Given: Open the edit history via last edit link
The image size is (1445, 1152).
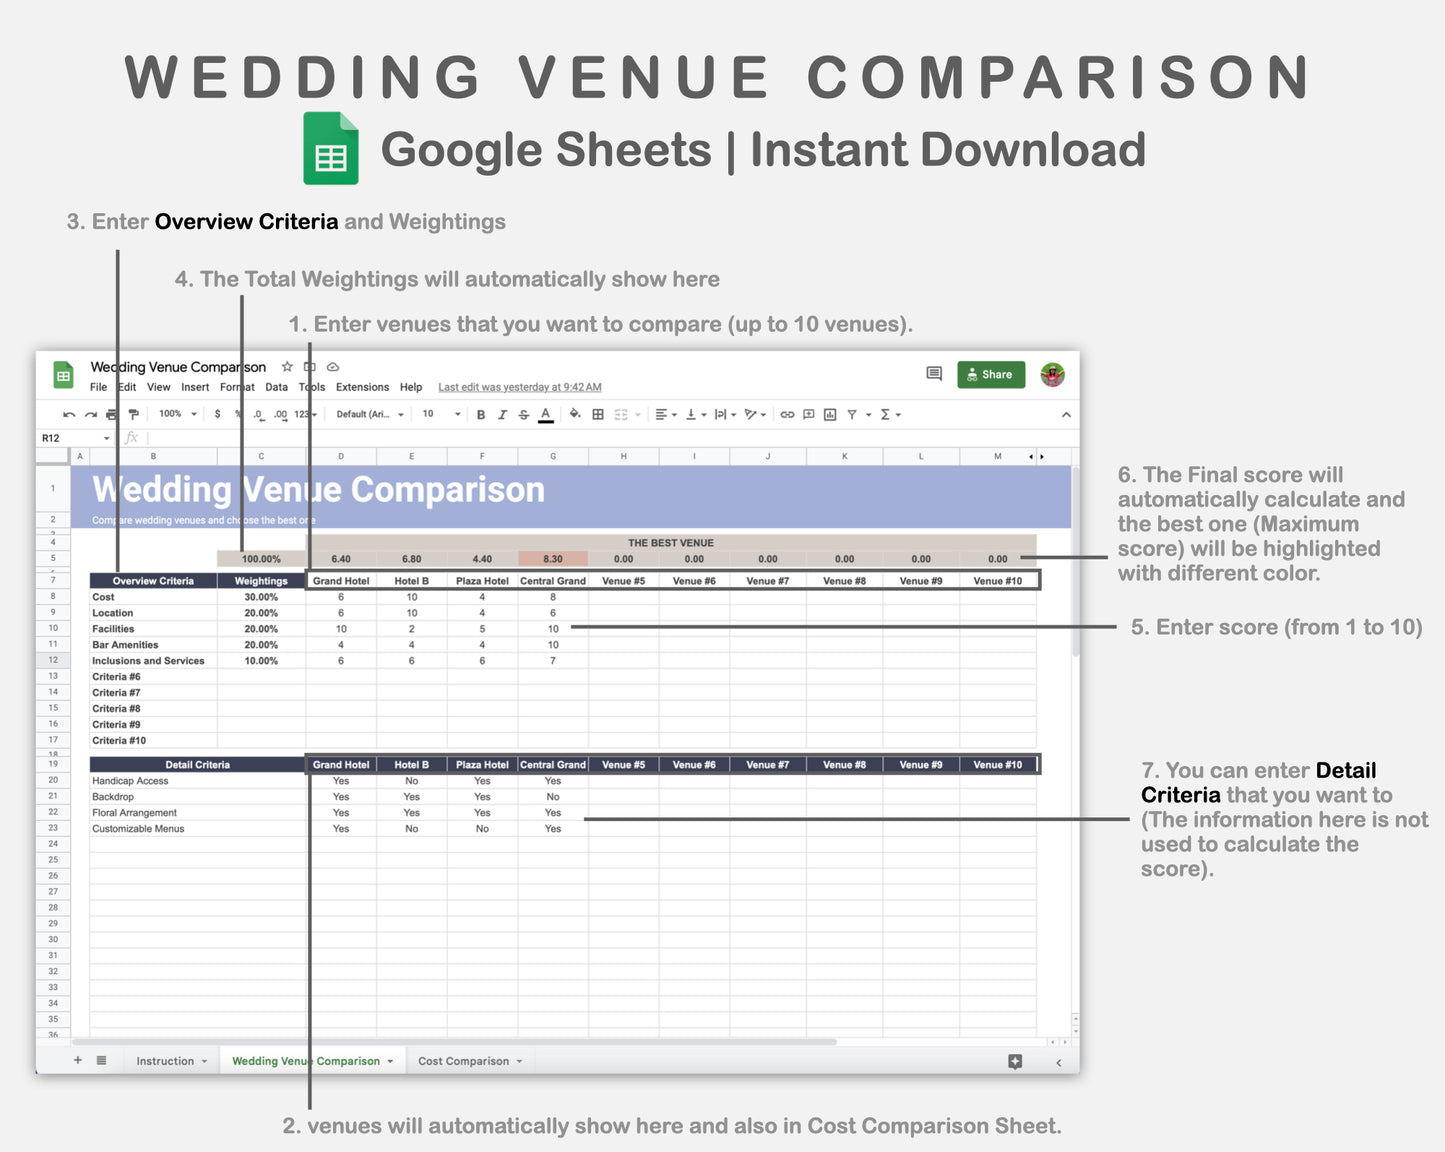Looking at the screenshot, I should click(x=518, y=387).
